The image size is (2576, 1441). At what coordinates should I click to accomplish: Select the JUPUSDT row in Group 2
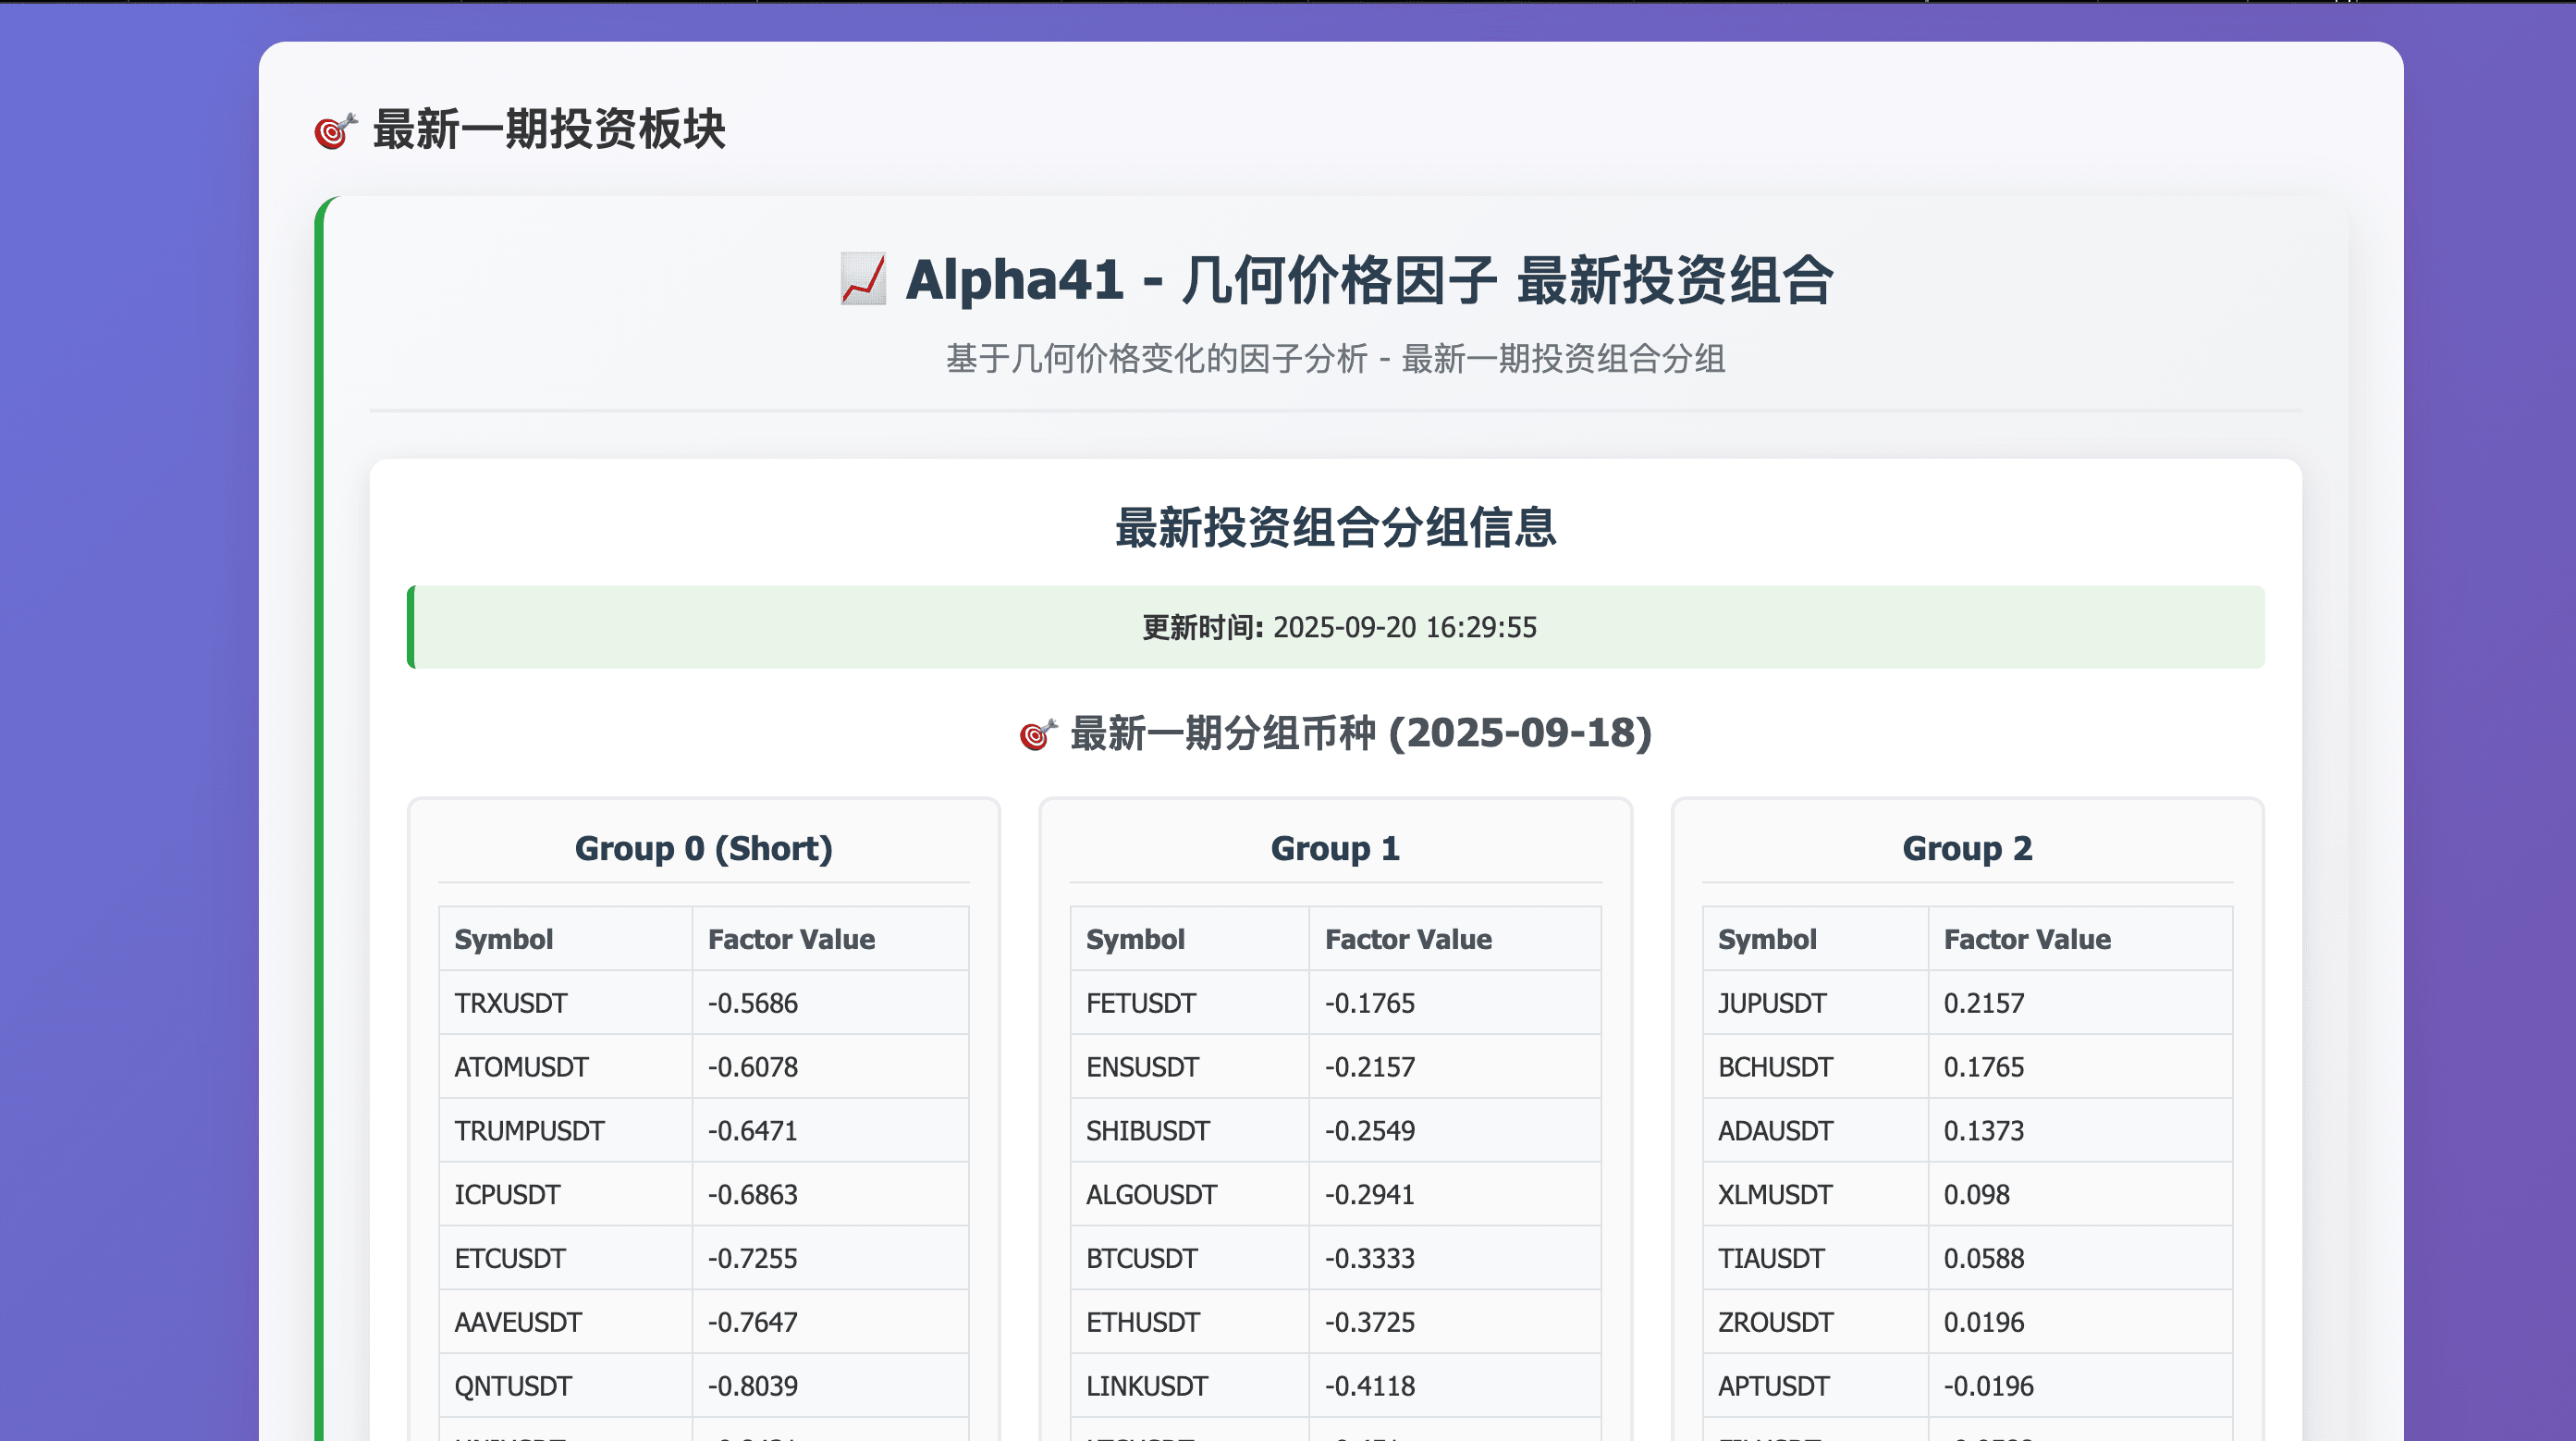[x=1967, y=1002]
